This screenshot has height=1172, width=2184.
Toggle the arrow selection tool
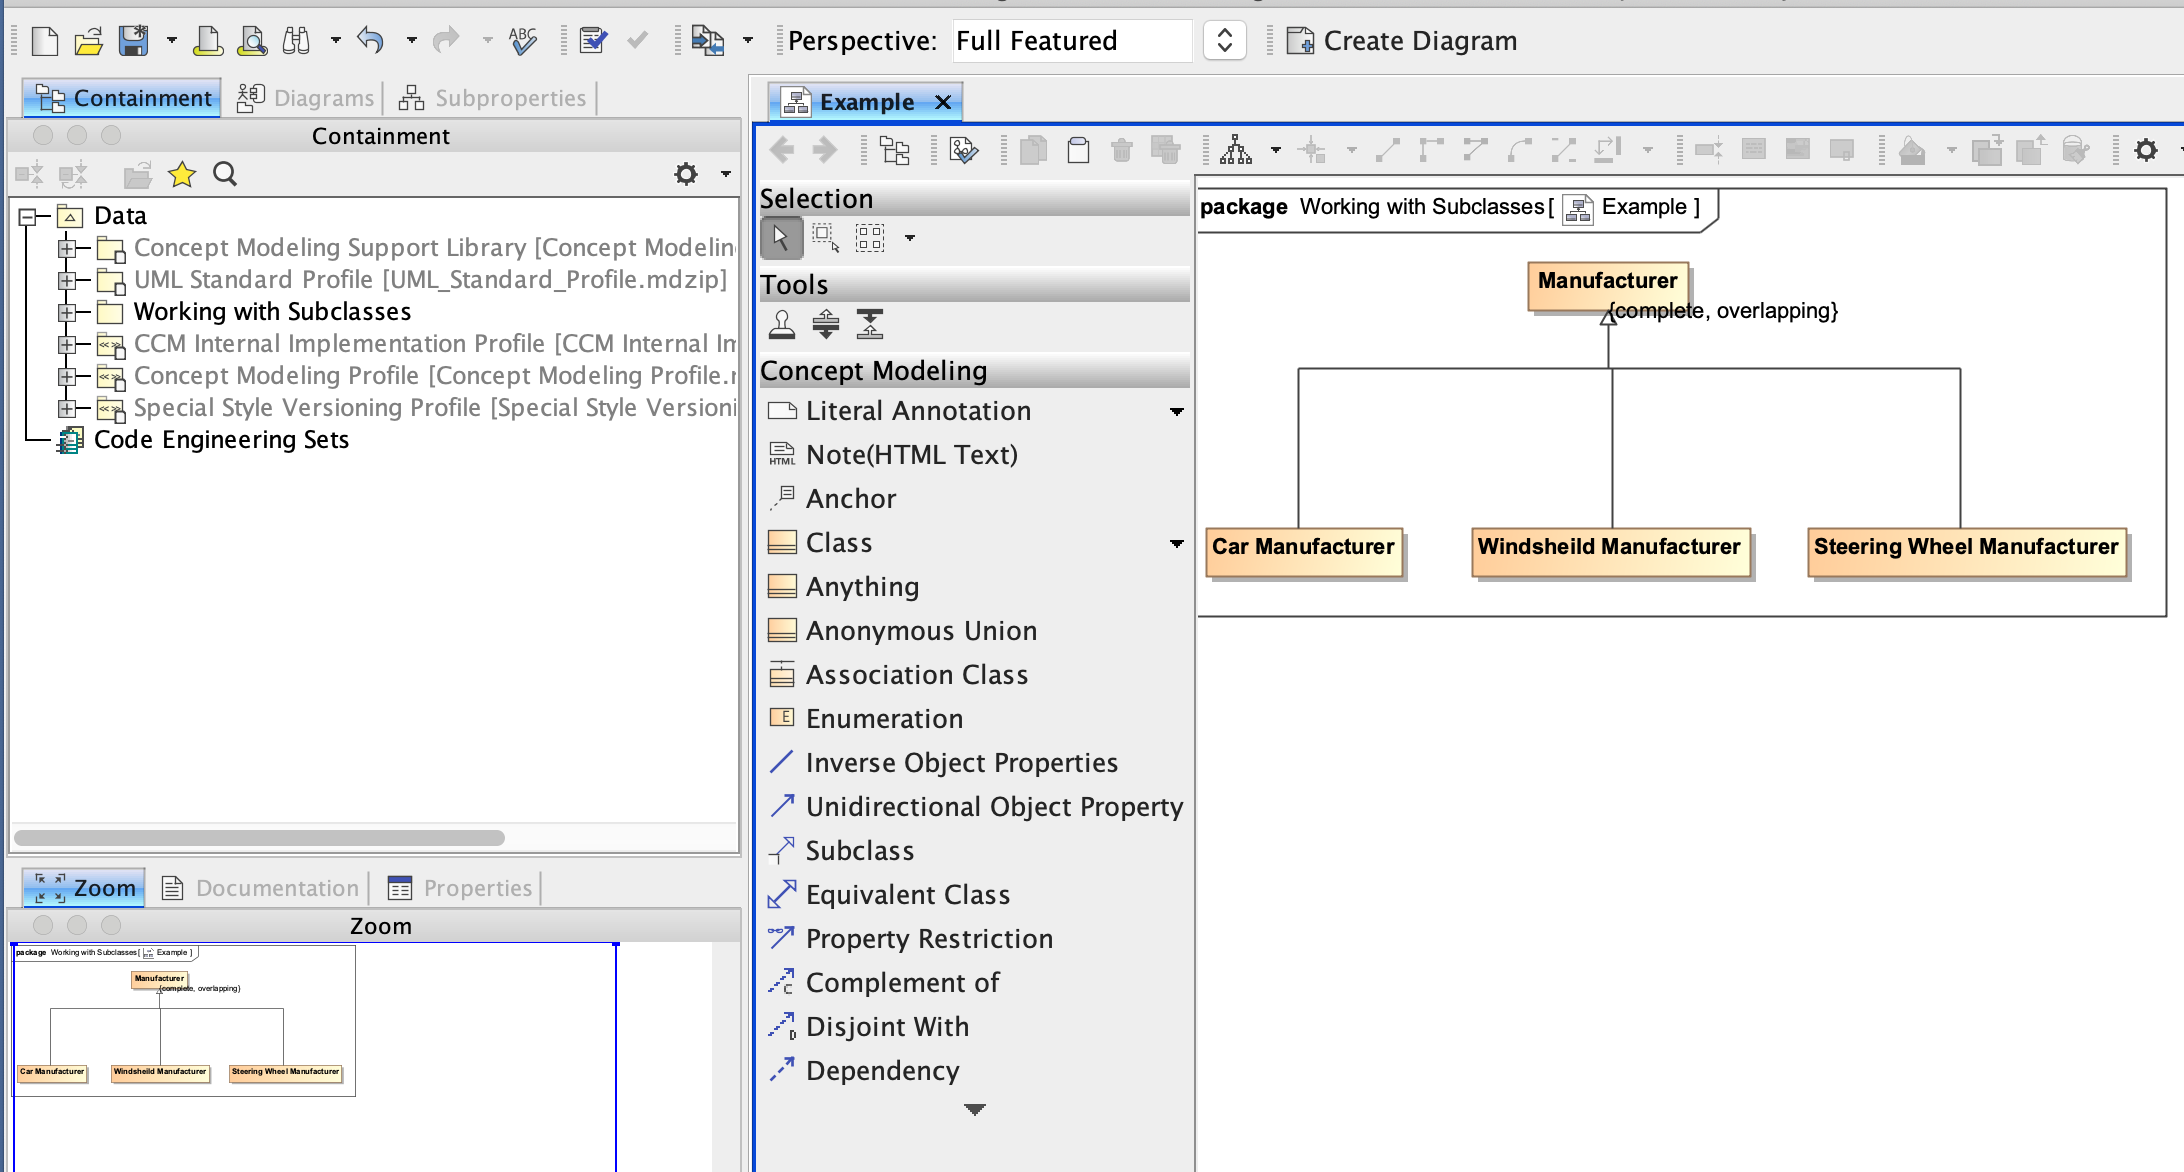pyautogui.click(x=781, y=238)
